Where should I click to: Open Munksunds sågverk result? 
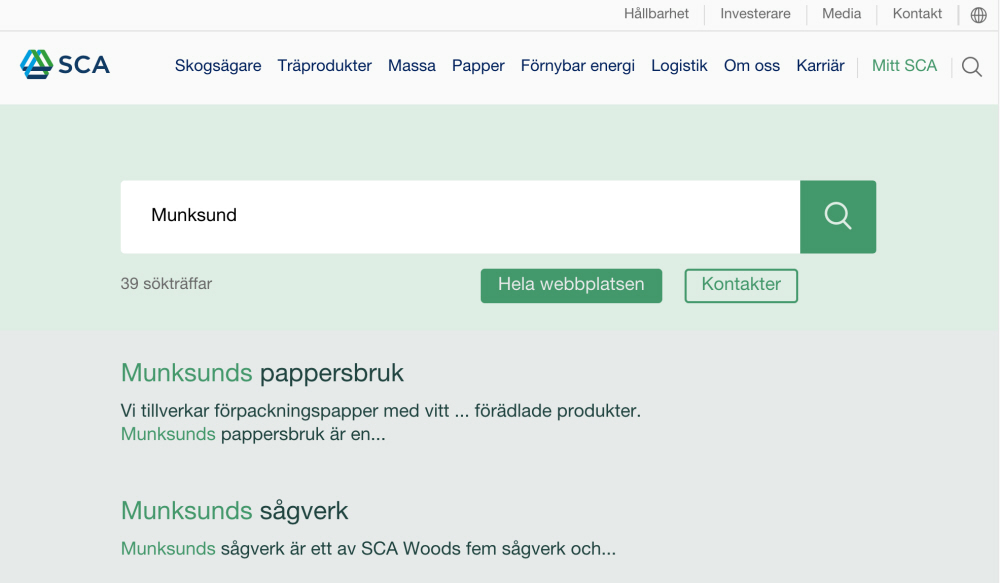coord(235,511)
